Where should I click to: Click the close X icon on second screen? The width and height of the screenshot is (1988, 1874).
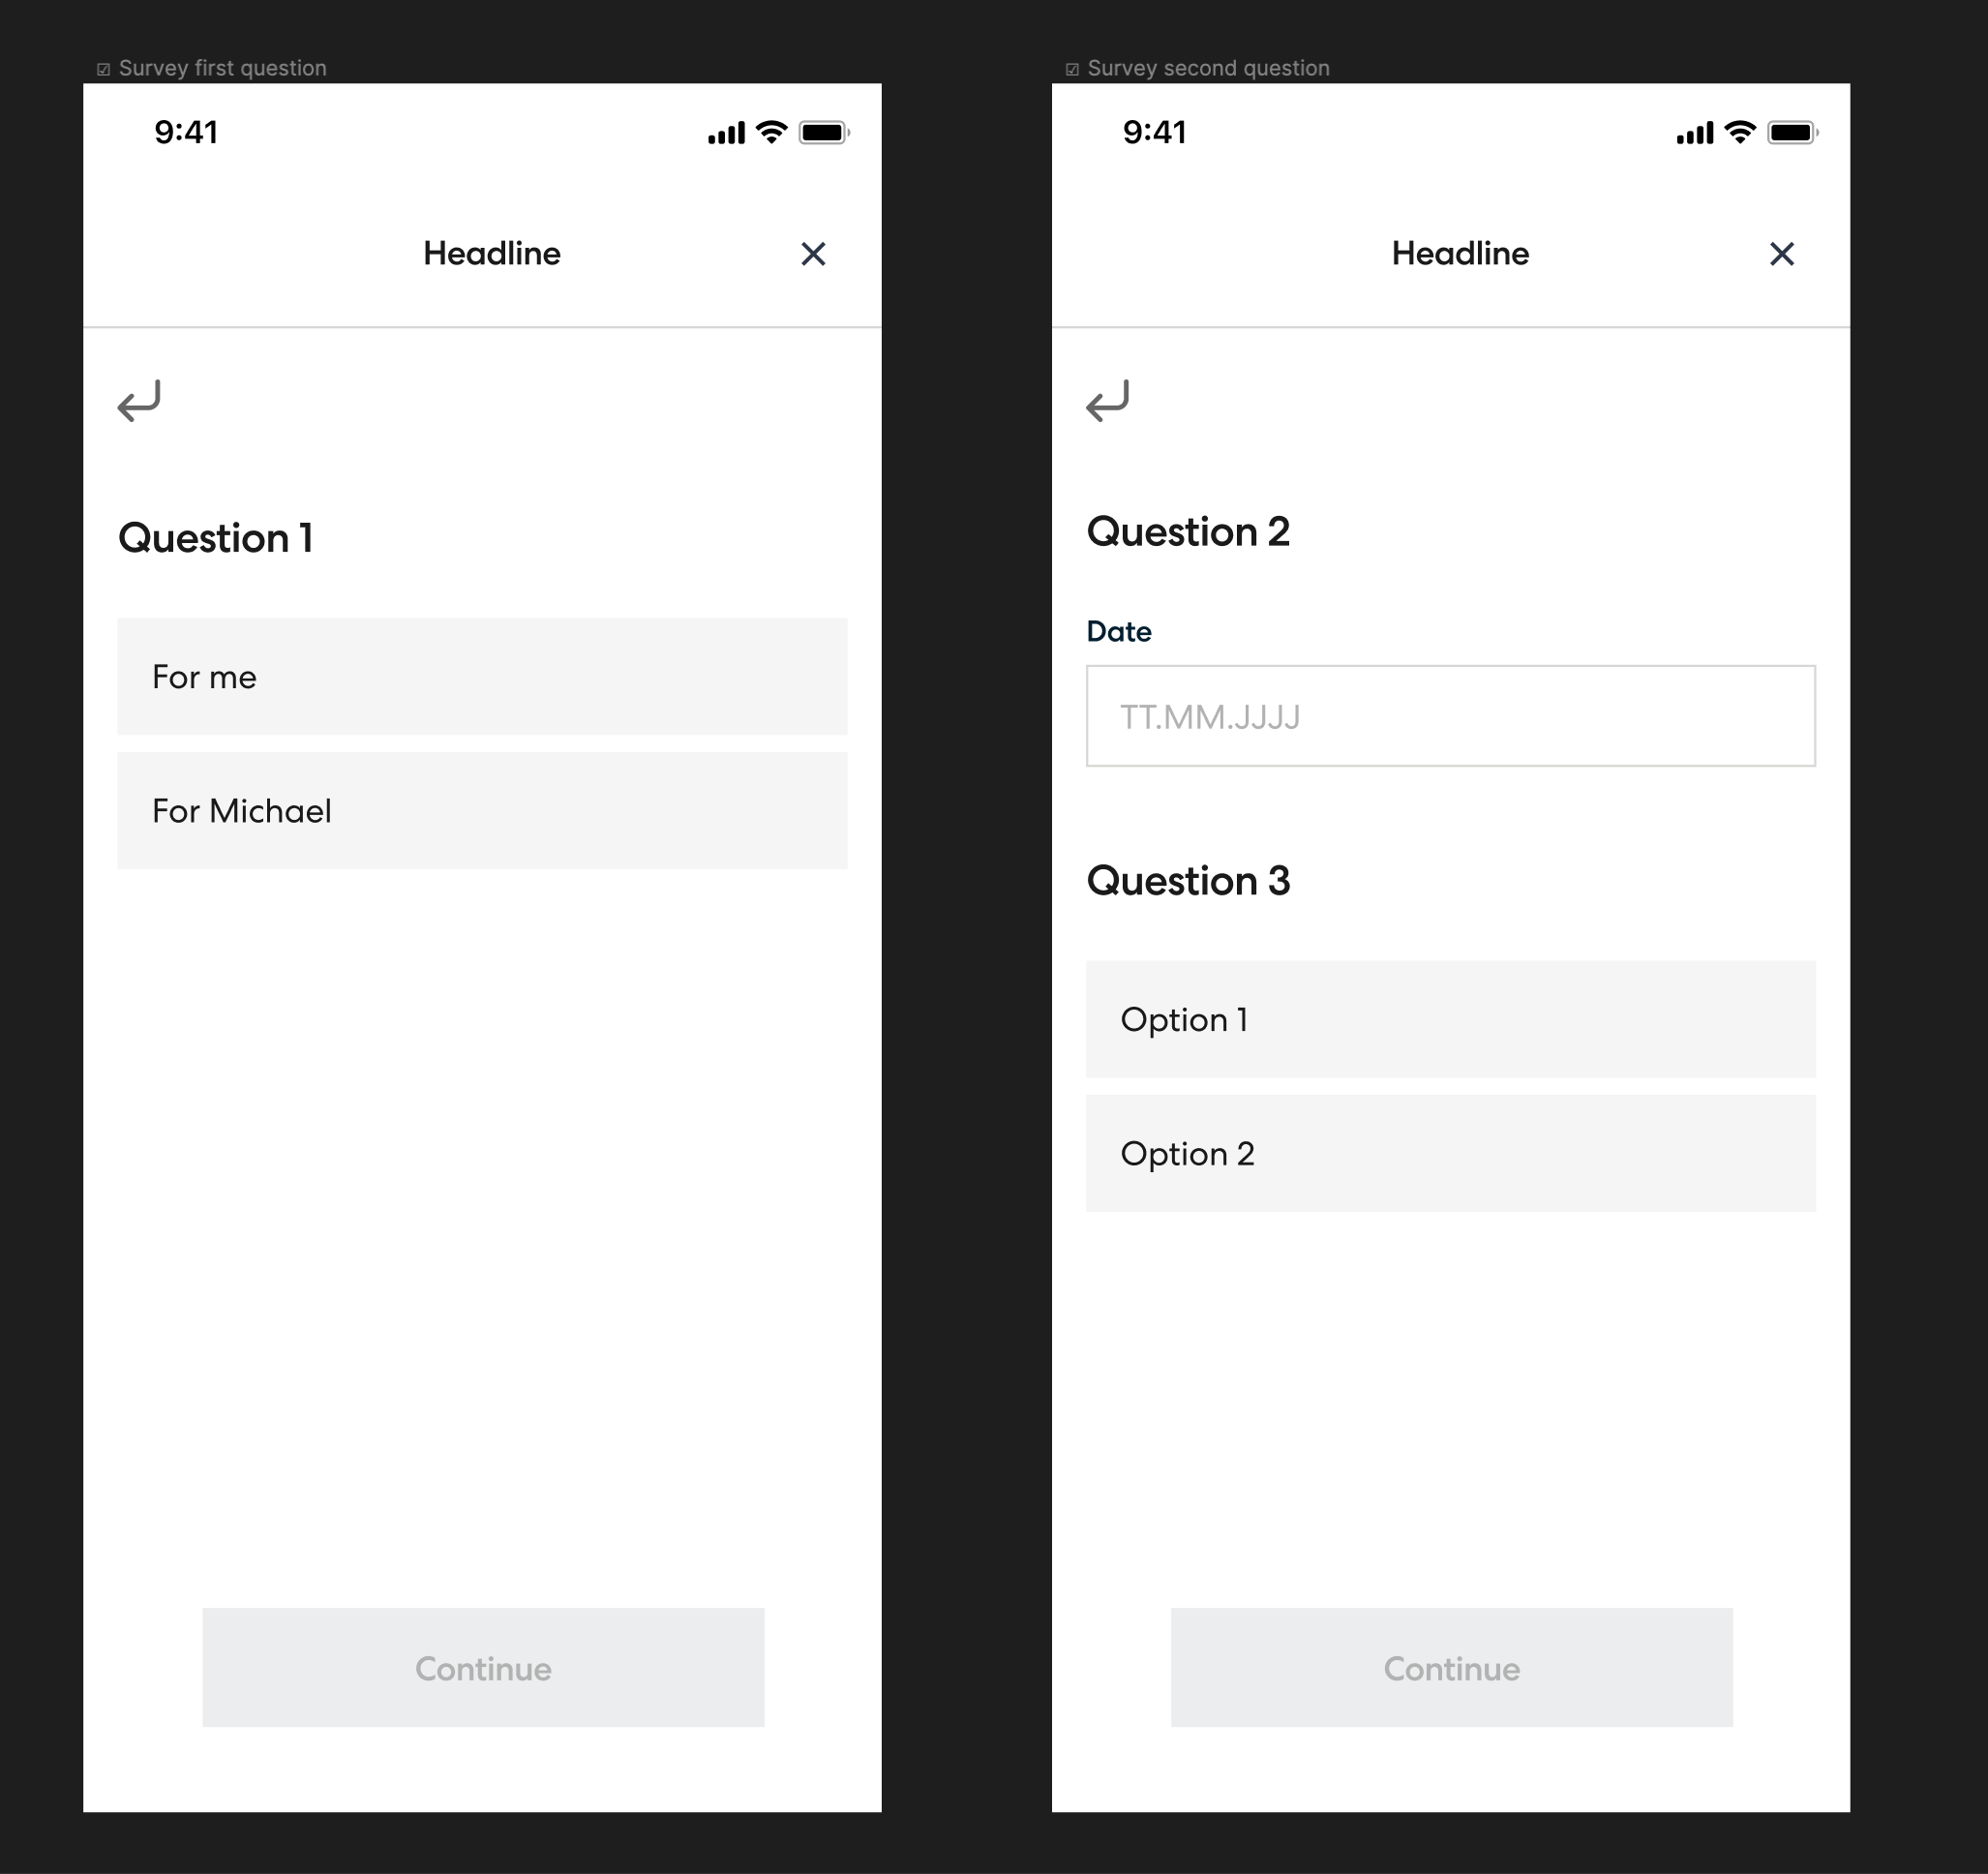(1782, 252)
